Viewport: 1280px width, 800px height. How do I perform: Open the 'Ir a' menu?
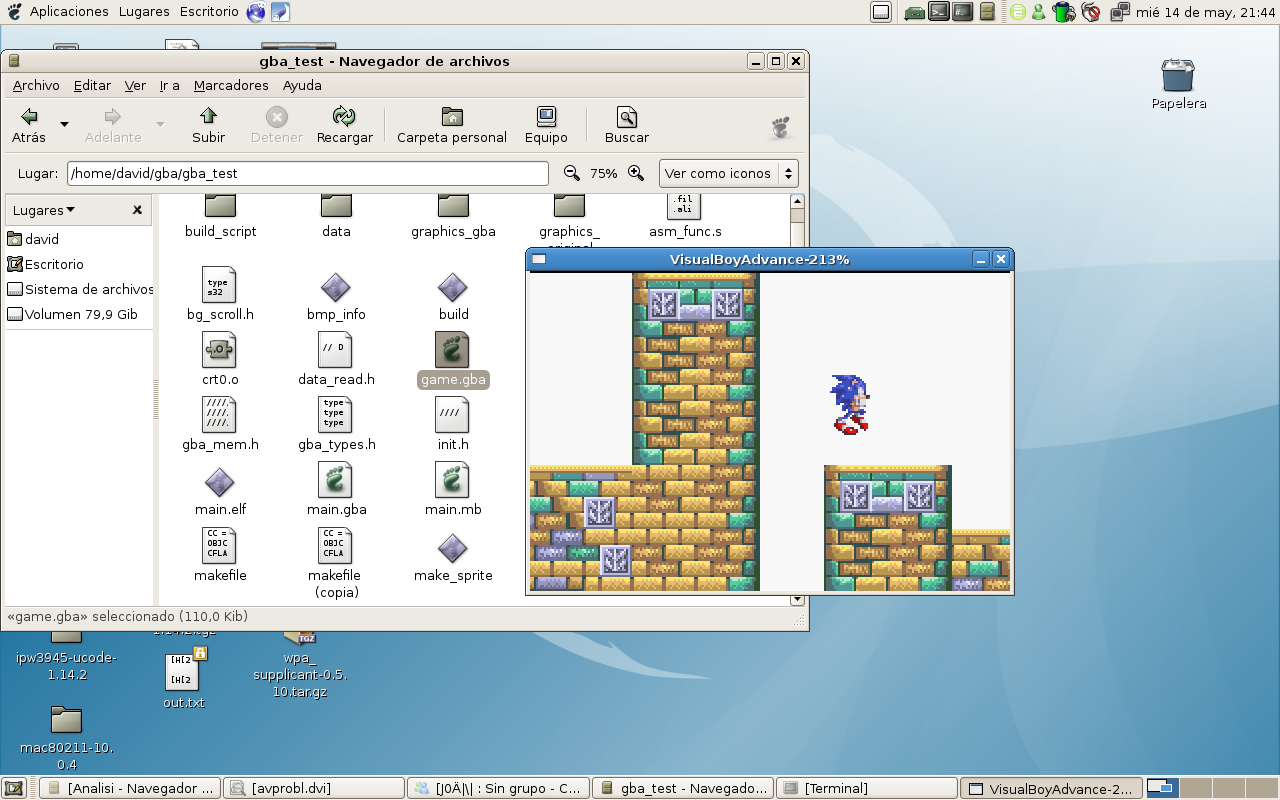(170, 85)
